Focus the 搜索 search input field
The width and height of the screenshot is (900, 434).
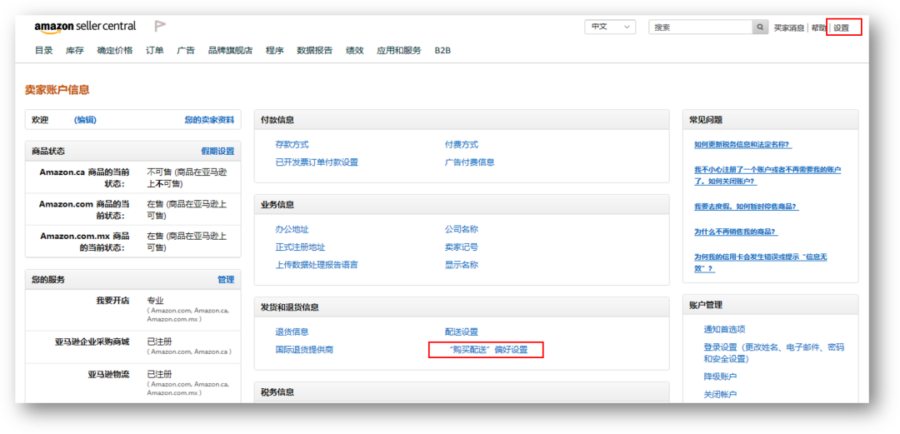(x=700, y=27)
